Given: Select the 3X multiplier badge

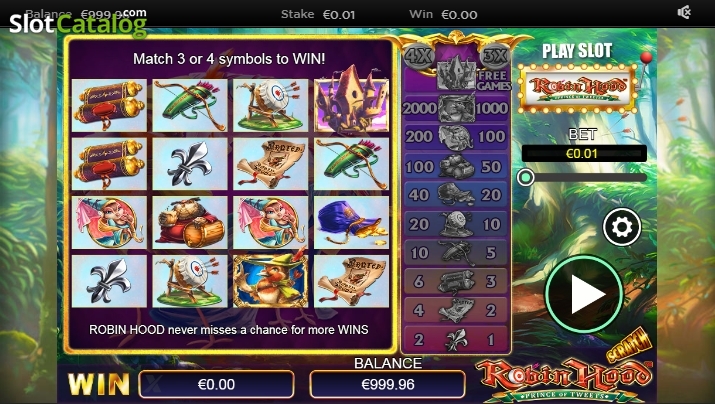Looking at the screenshot, I should click(x=495, y=56).
